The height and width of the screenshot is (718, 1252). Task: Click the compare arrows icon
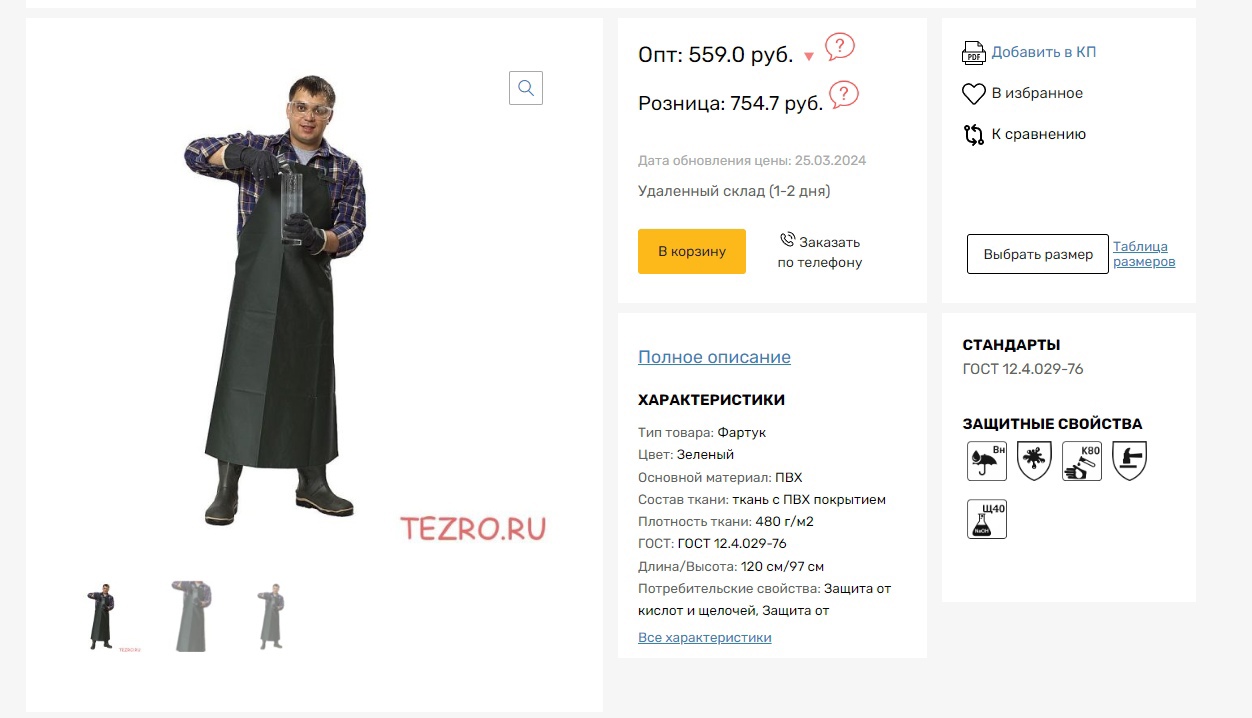(974, 135)
